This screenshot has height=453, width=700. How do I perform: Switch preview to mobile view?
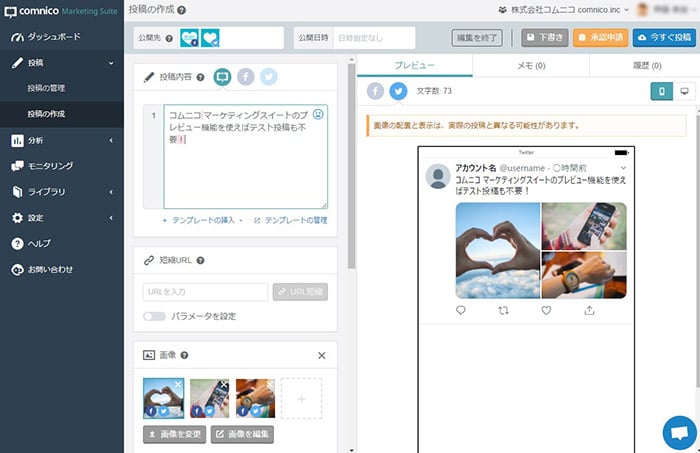(662, 91)
